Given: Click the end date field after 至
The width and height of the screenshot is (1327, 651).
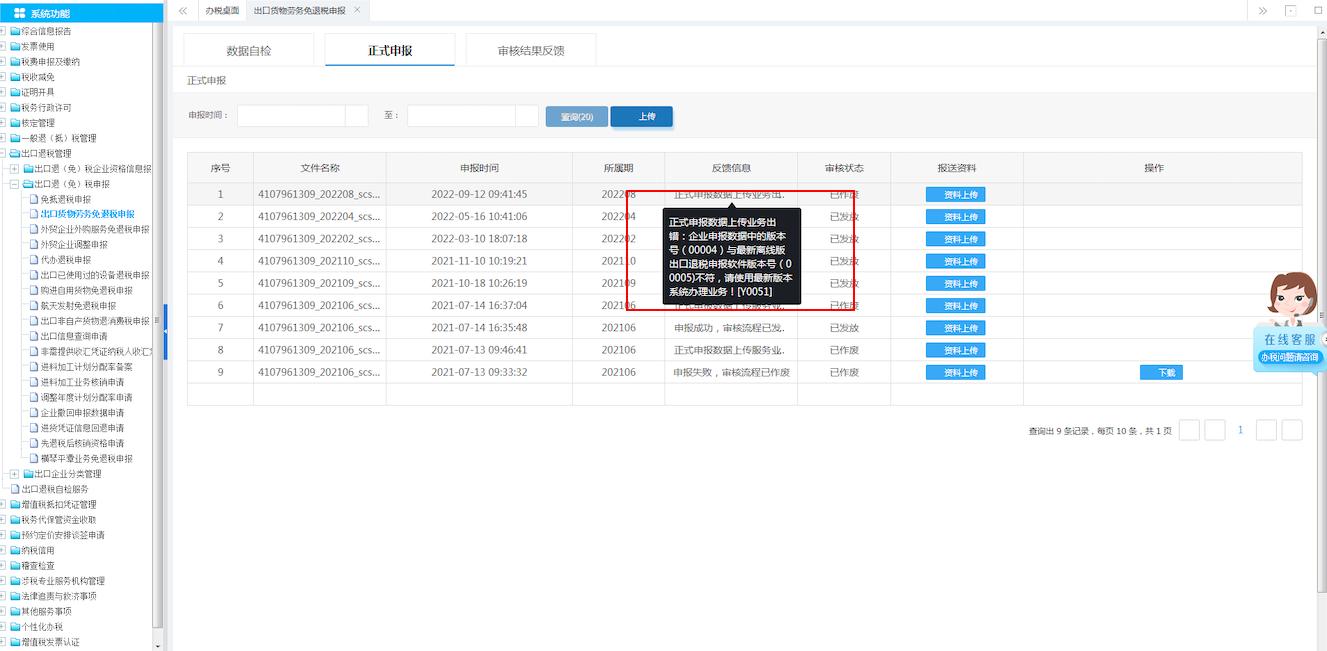Looking at the screenshot, I should click(461, 116).
